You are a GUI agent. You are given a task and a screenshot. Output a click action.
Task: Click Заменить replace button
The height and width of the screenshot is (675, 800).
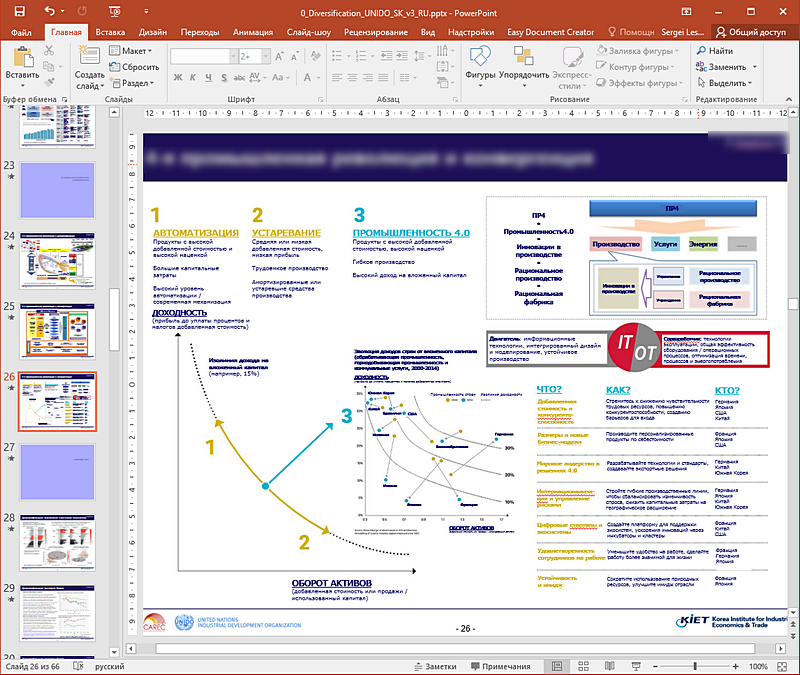[x=721, y=66]
